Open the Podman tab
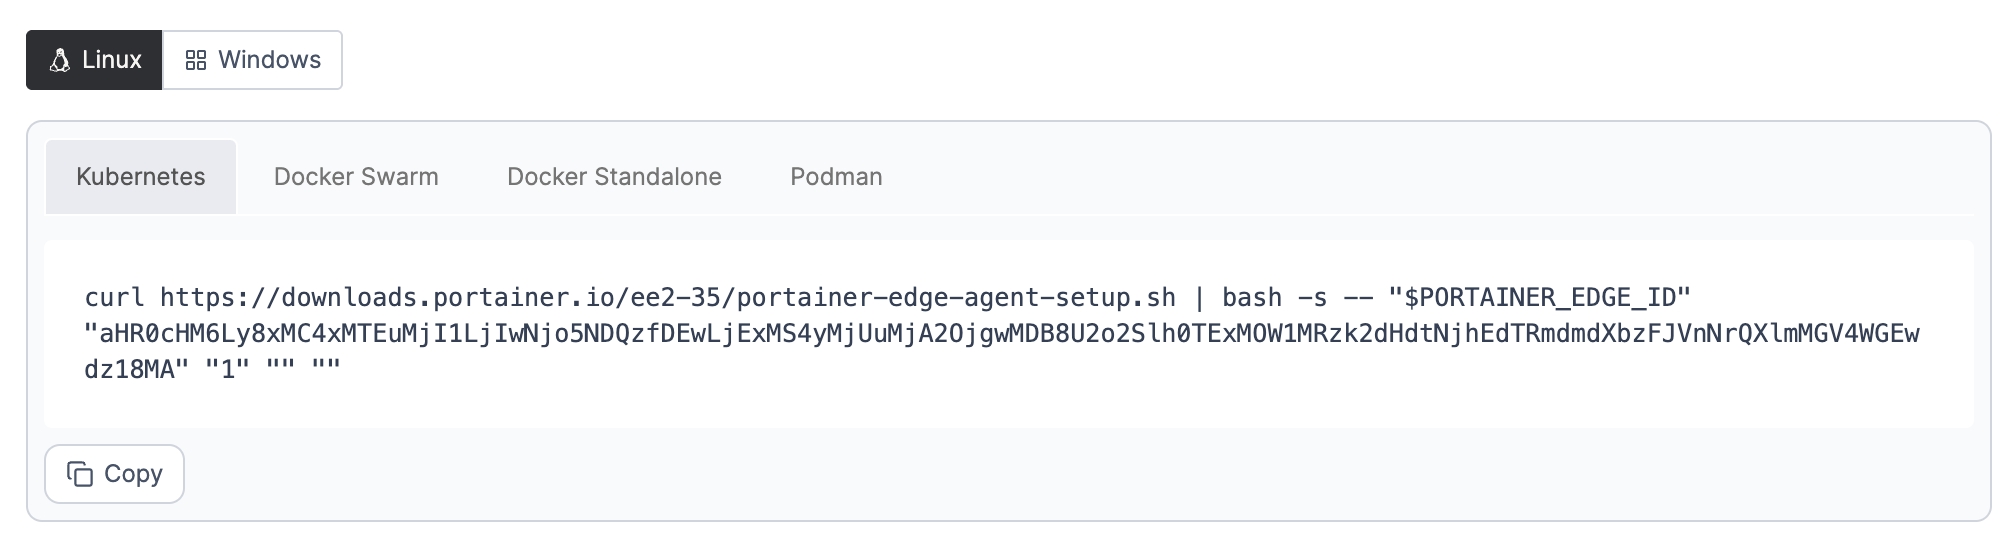 [x=836, y=177]
